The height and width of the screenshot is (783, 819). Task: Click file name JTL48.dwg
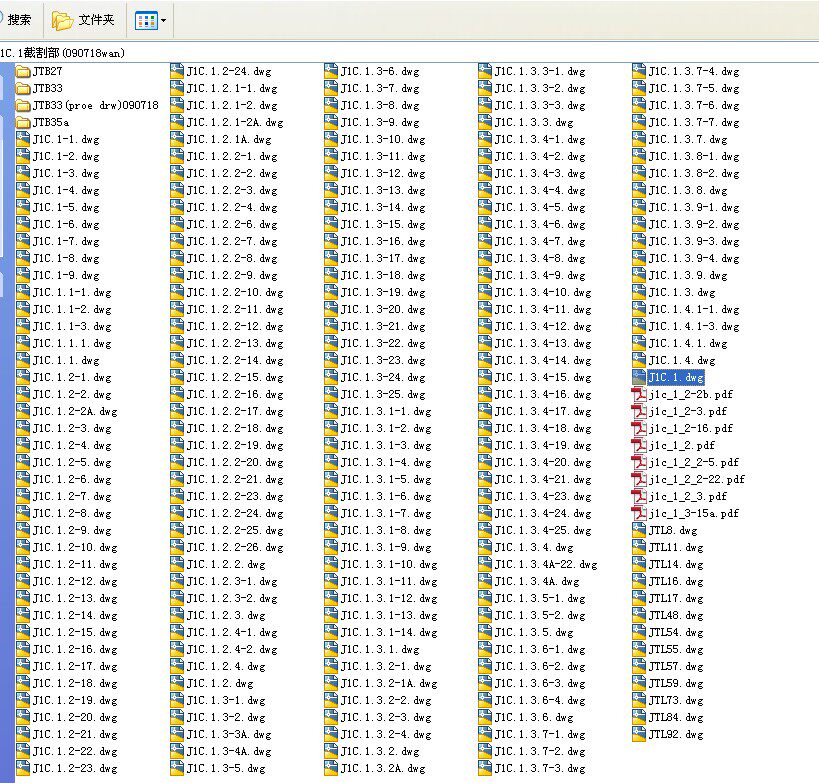pyautogui.click(x=676, y=615)
